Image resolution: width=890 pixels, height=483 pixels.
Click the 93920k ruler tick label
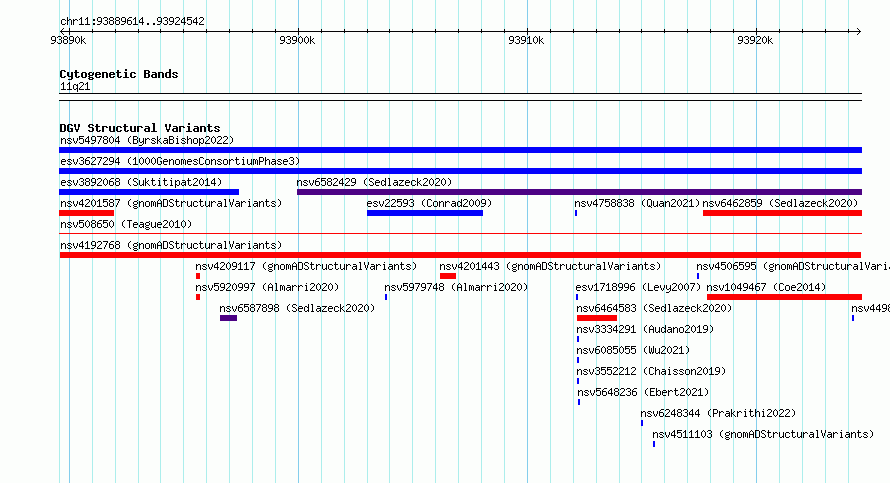[755, 40]
